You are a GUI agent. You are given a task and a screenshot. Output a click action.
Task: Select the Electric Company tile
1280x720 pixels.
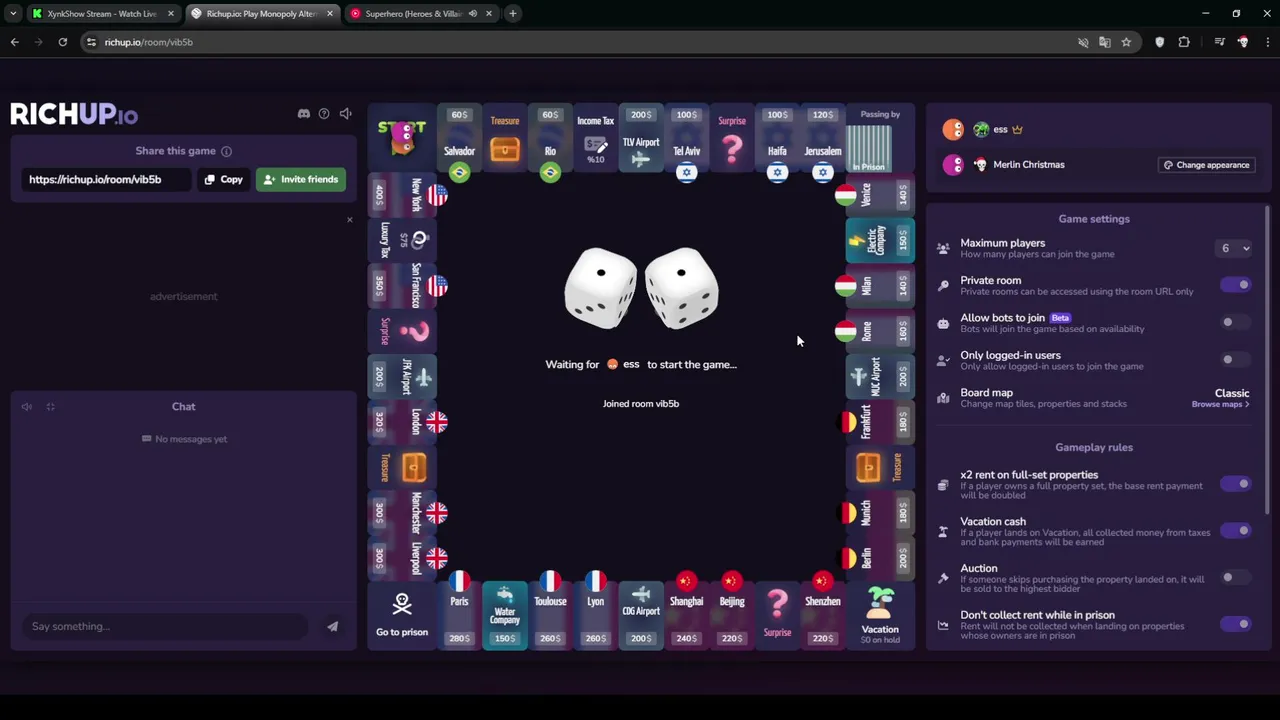tap(880, 240)
